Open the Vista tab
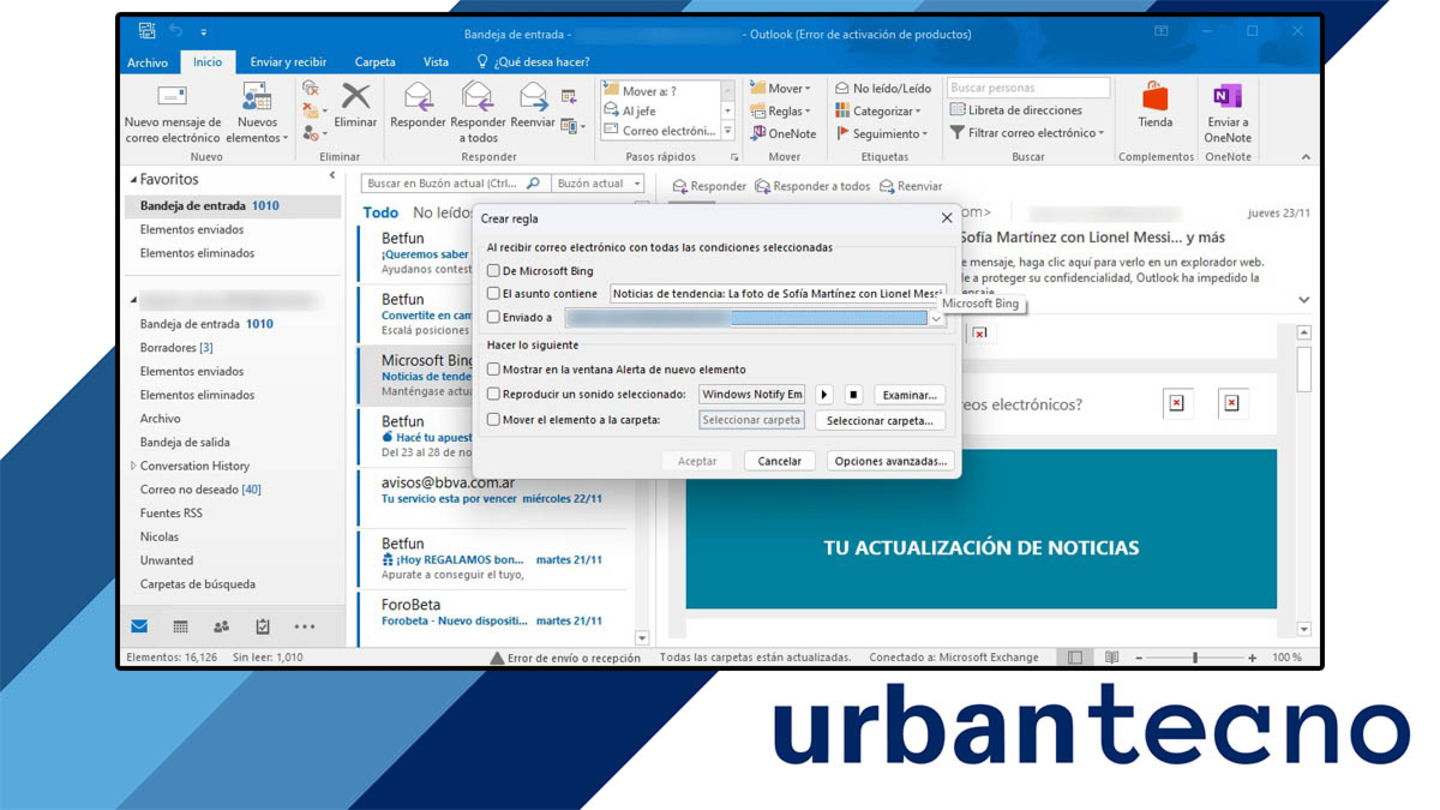1440x810 pixels. [436, 62]
